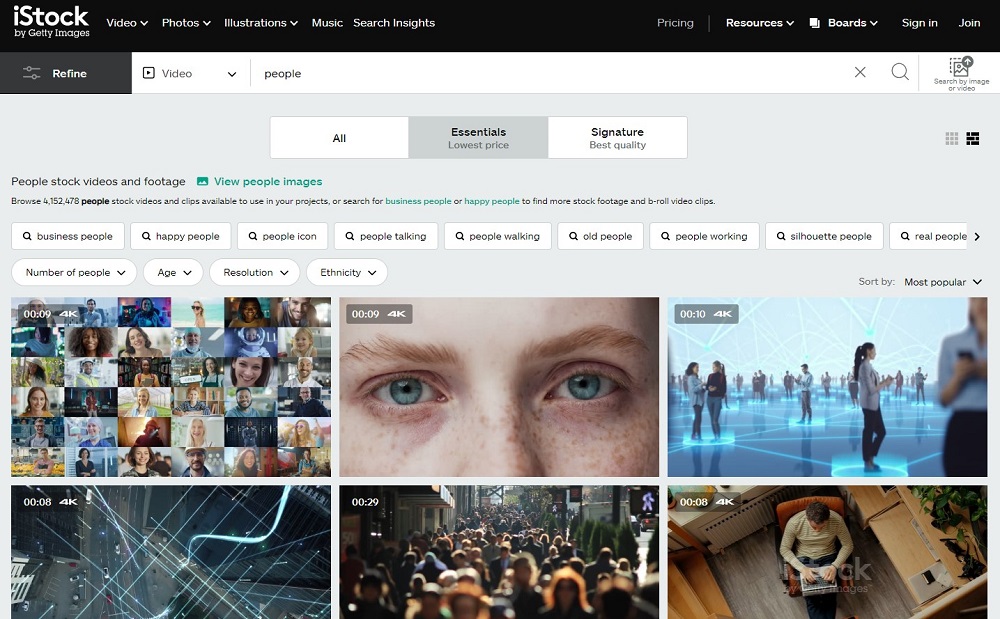Open the Refine filters sliders icon
The image size is (1000, 619).
point(32,73)
